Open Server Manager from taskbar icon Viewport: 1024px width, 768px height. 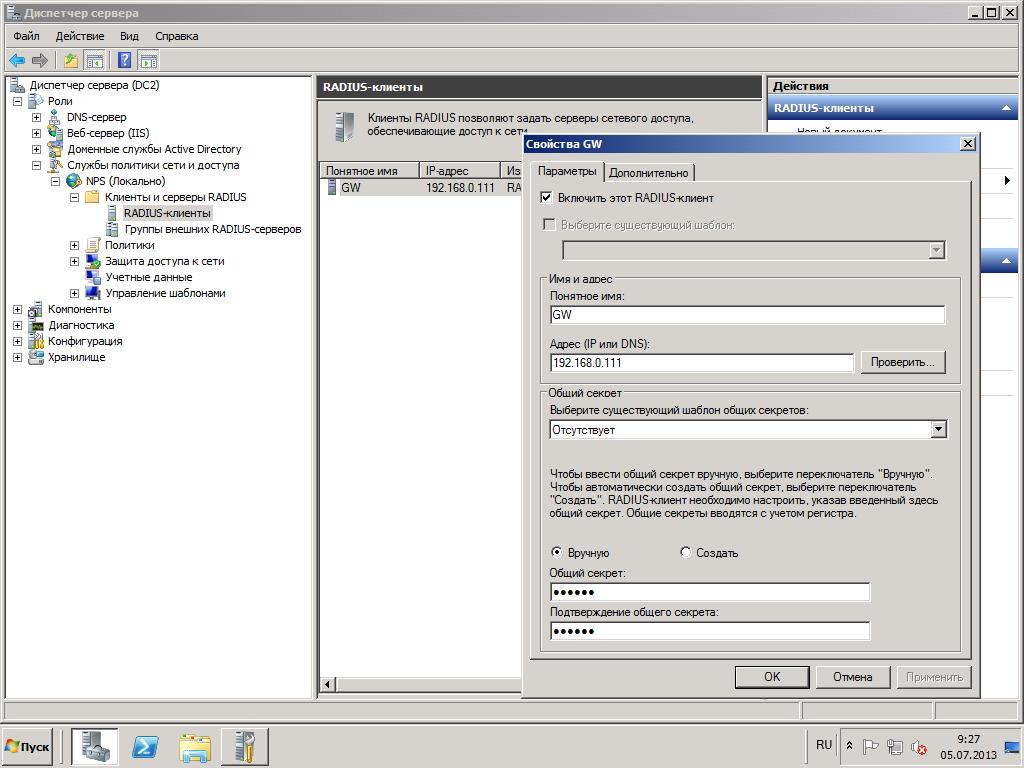[95, 745]
